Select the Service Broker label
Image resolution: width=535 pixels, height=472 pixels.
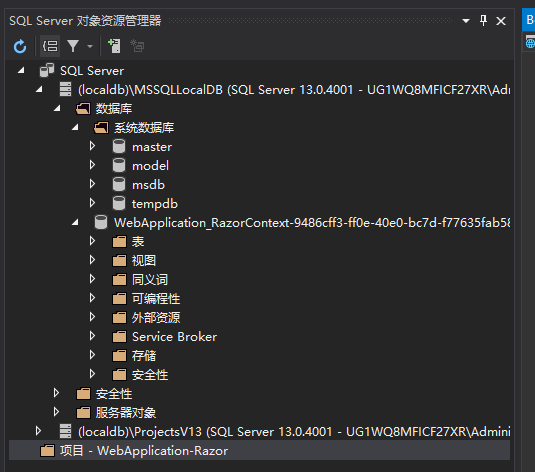[174, 337]
